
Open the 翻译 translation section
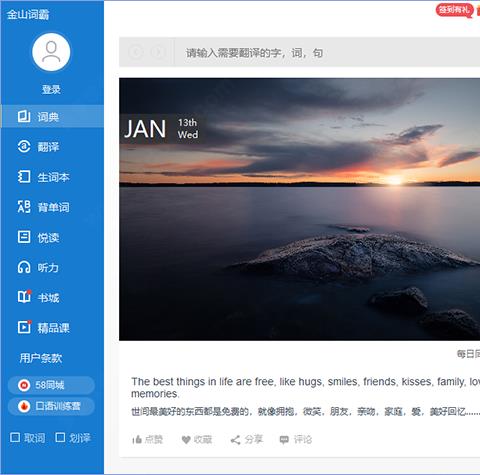[x=52, y=147]
